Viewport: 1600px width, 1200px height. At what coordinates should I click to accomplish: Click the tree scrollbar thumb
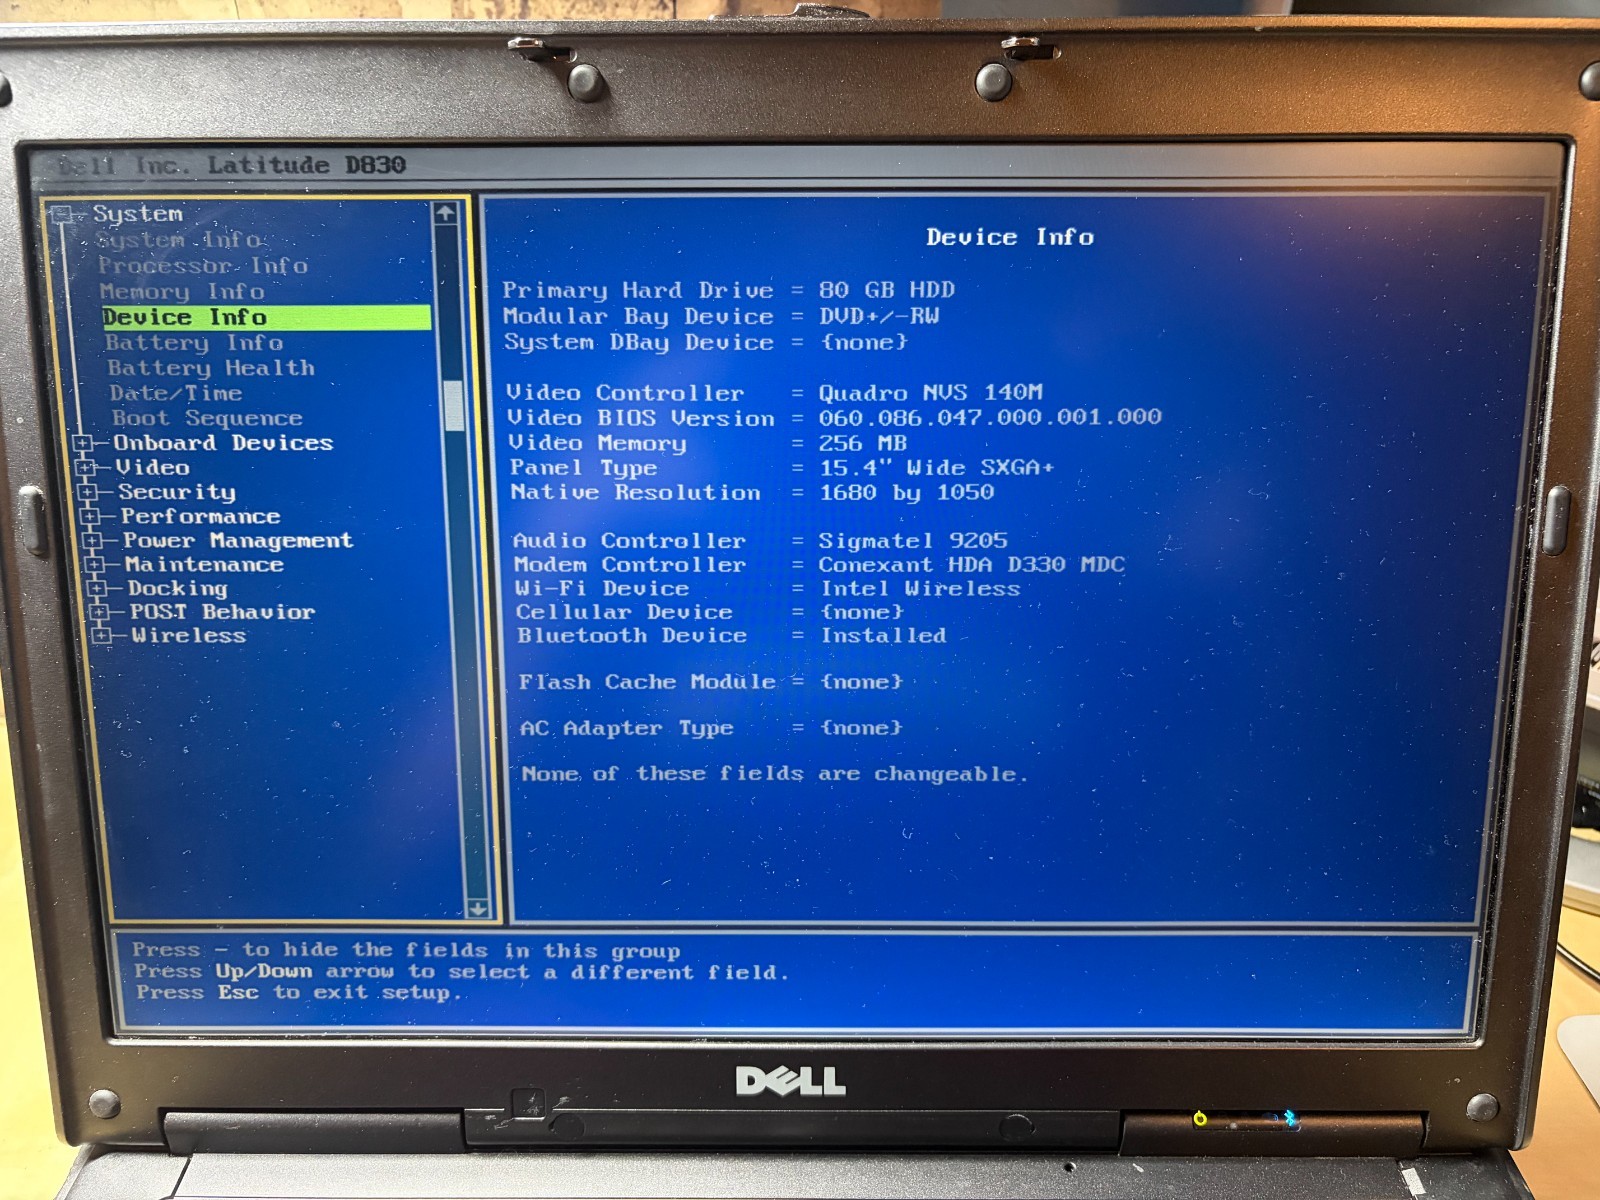pyautogui.click(x=454, y=405)
